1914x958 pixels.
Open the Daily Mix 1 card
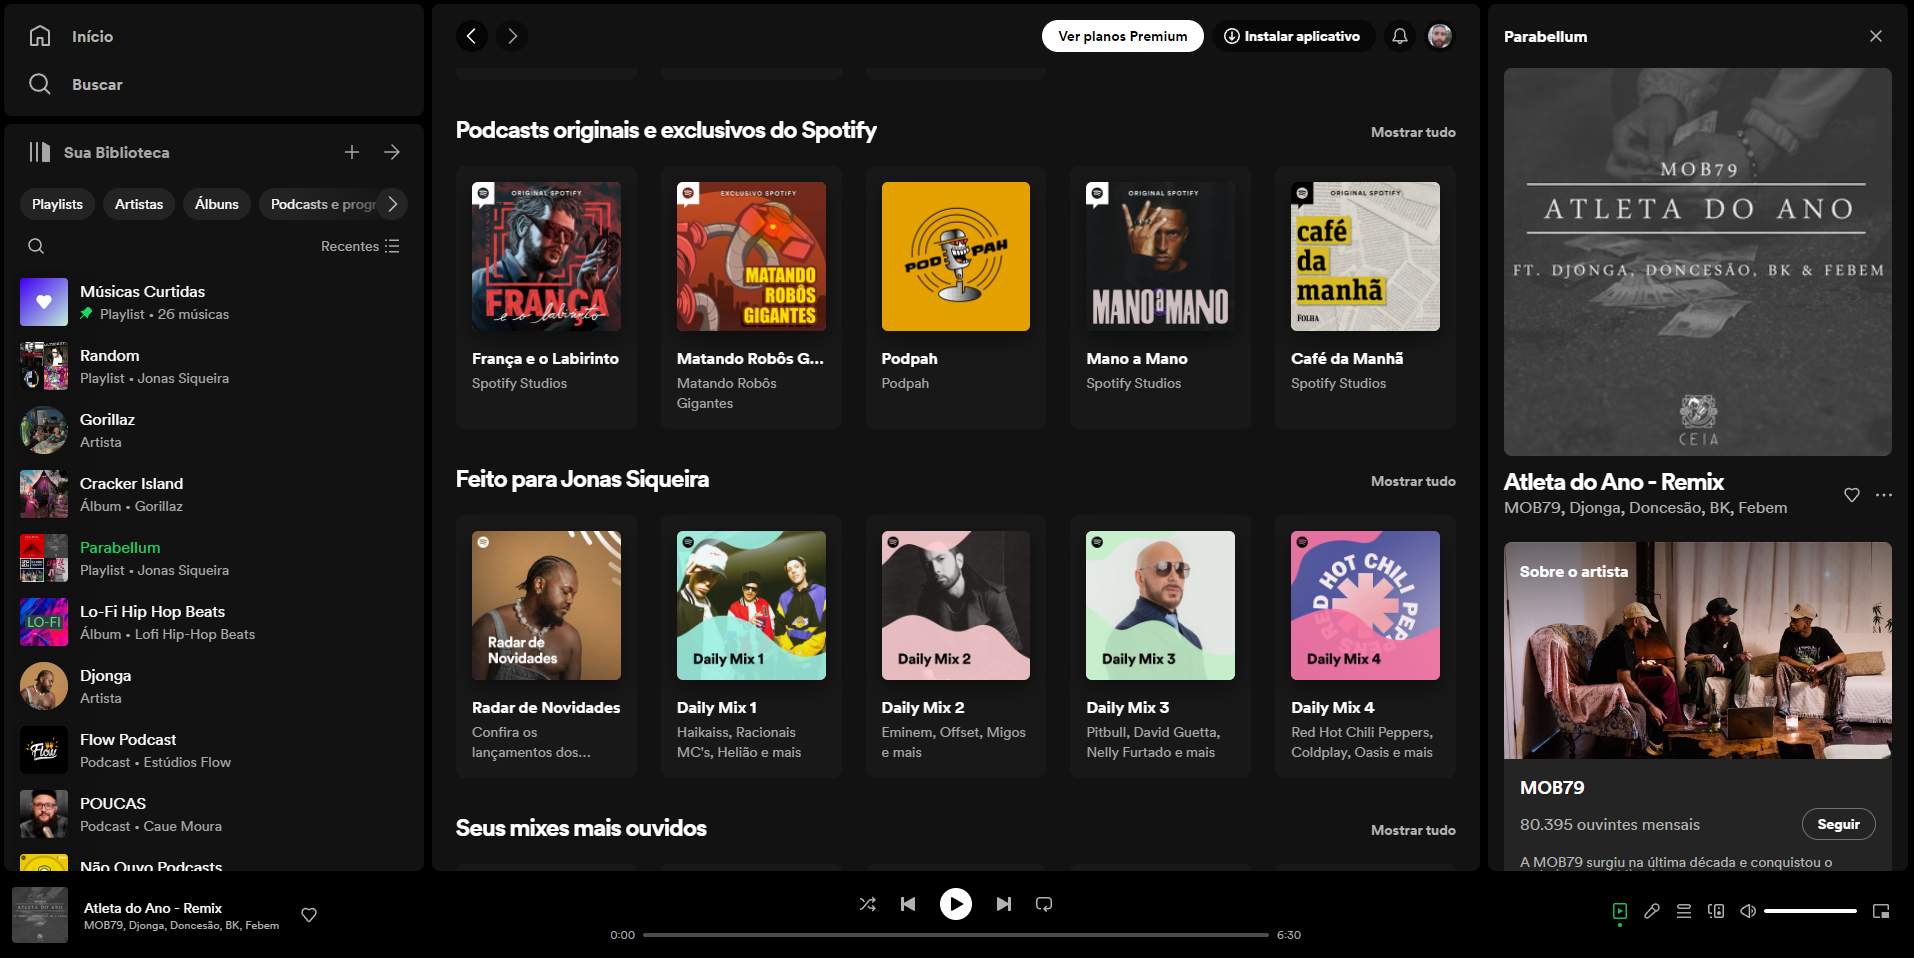coord(751,646)
